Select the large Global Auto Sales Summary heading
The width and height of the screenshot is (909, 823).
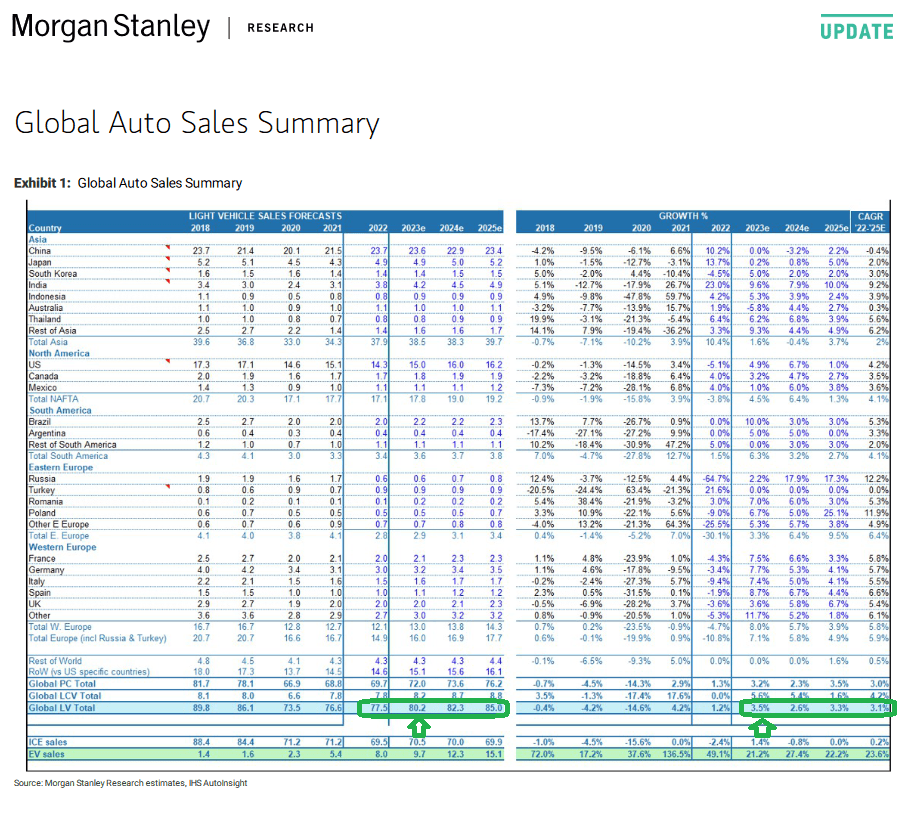197,123
